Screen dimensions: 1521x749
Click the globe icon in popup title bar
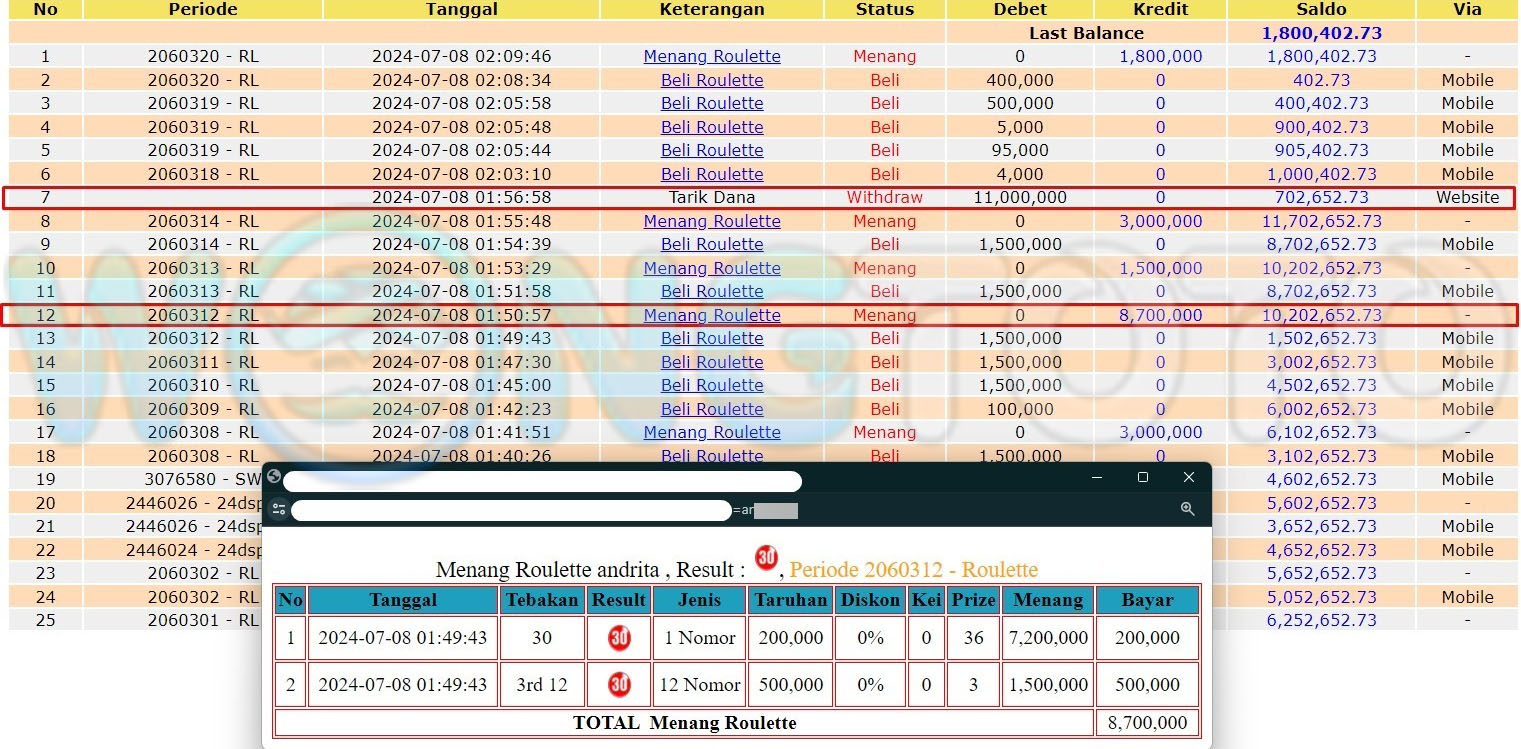pyautogui.click(x=274, y=477)
